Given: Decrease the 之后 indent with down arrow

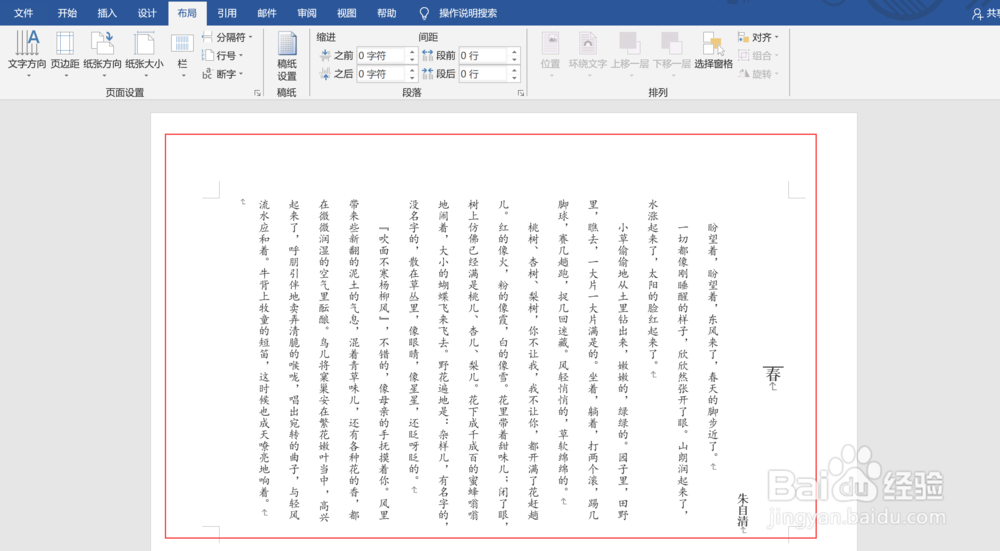Looking at the screenshot, I should [412, 78].
